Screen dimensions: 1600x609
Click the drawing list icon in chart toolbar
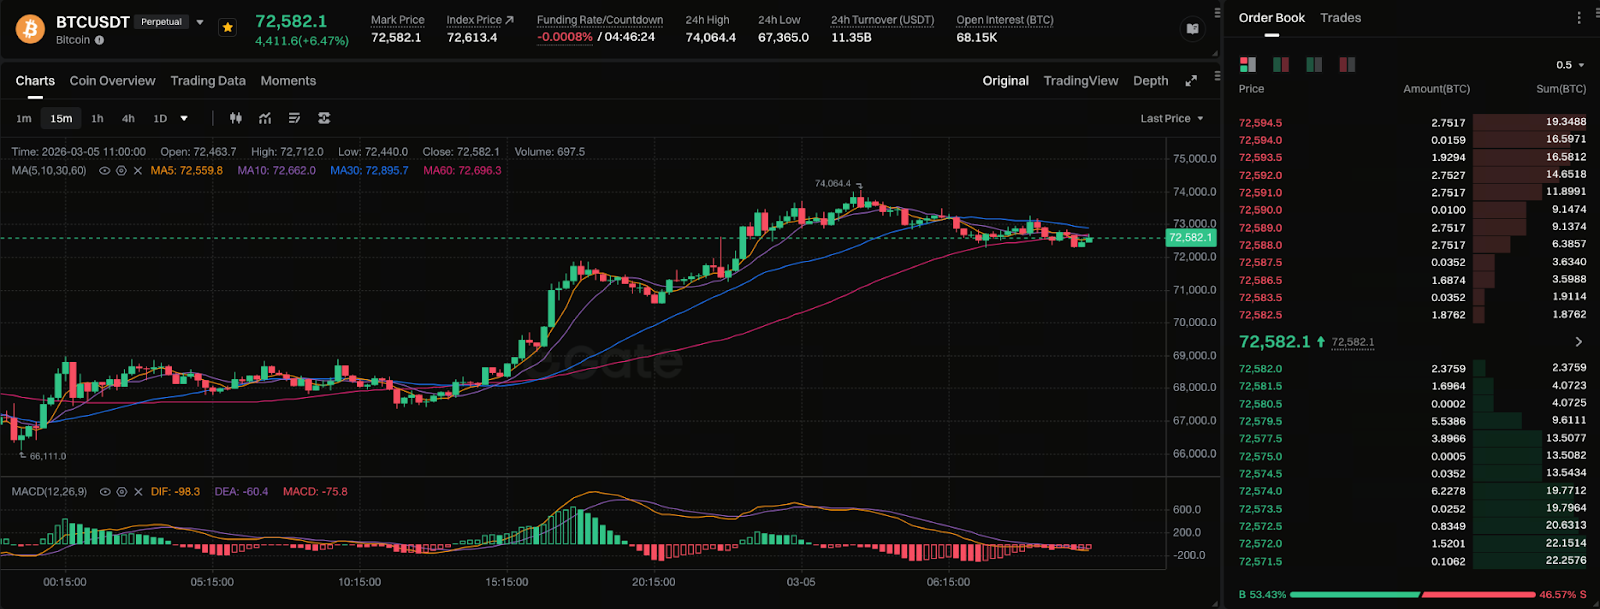294,118
